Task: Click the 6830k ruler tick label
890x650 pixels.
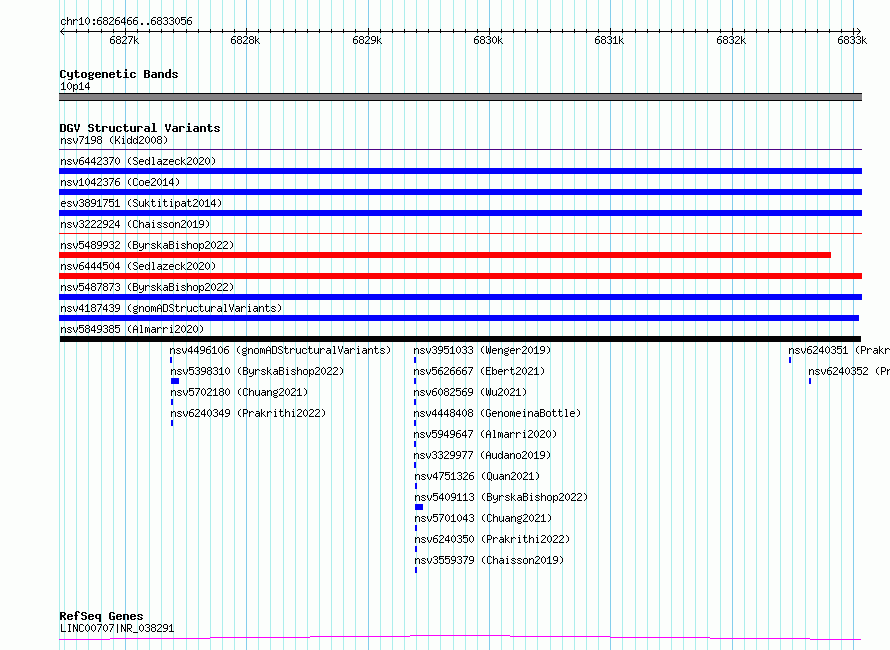Action: (x=488, y=40)
